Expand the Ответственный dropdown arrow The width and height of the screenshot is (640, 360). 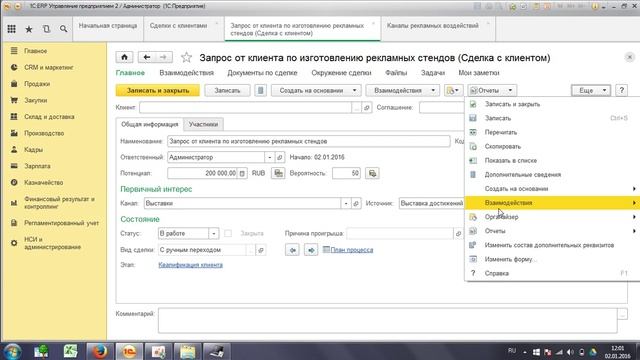pos(269,157)
